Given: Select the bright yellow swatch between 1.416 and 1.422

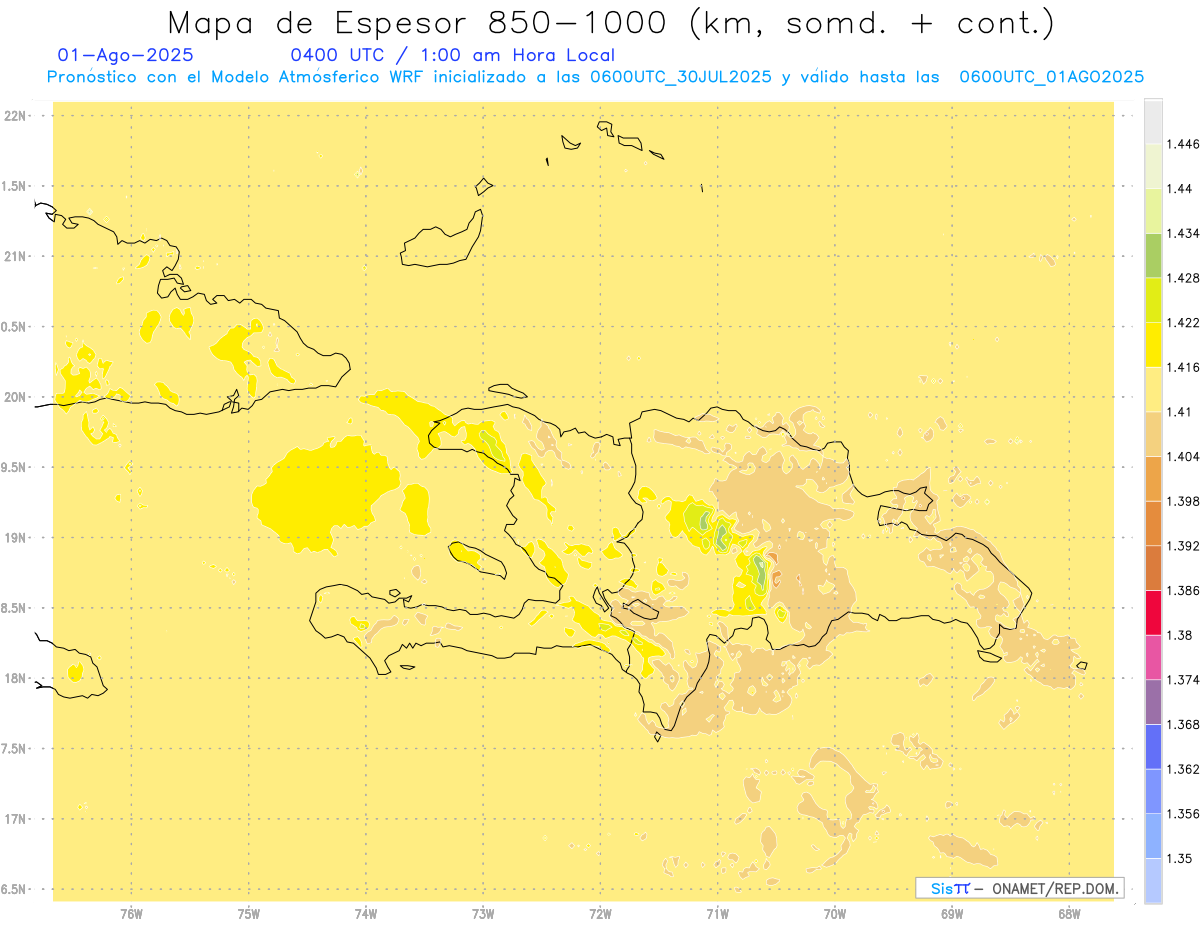Looking at the screenshot, I should (x=1153, y=345).
